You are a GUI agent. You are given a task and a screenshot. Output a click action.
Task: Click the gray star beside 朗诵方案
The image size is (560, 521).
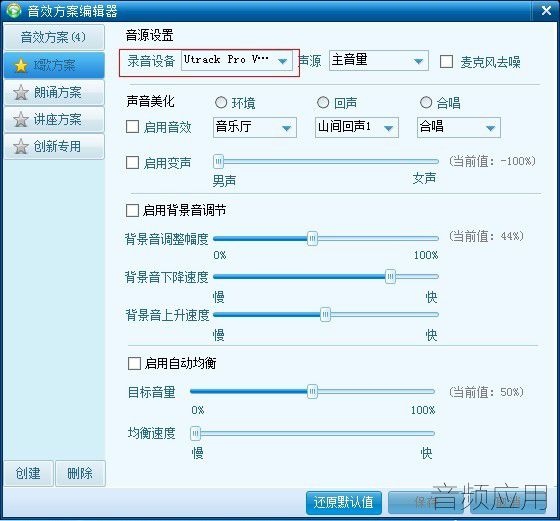point(21,93)
